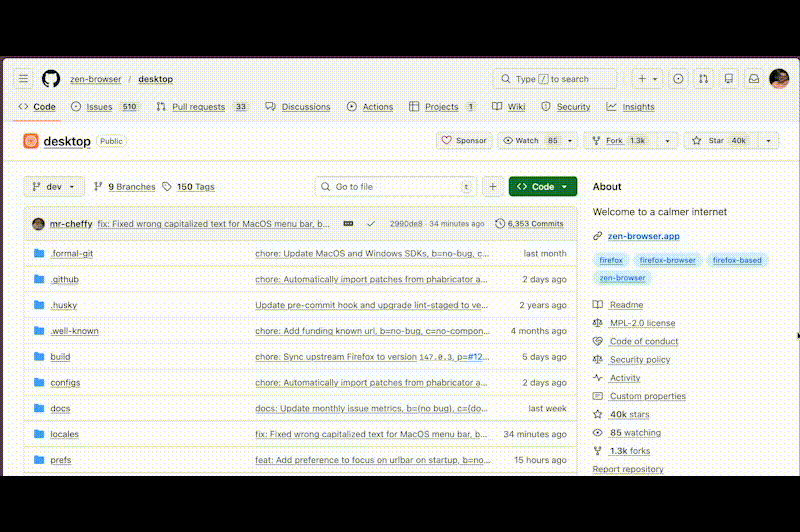The image size is (800, 532).
Task: Open the desktop breadcrumb link
Action: [x=156, y=79]
